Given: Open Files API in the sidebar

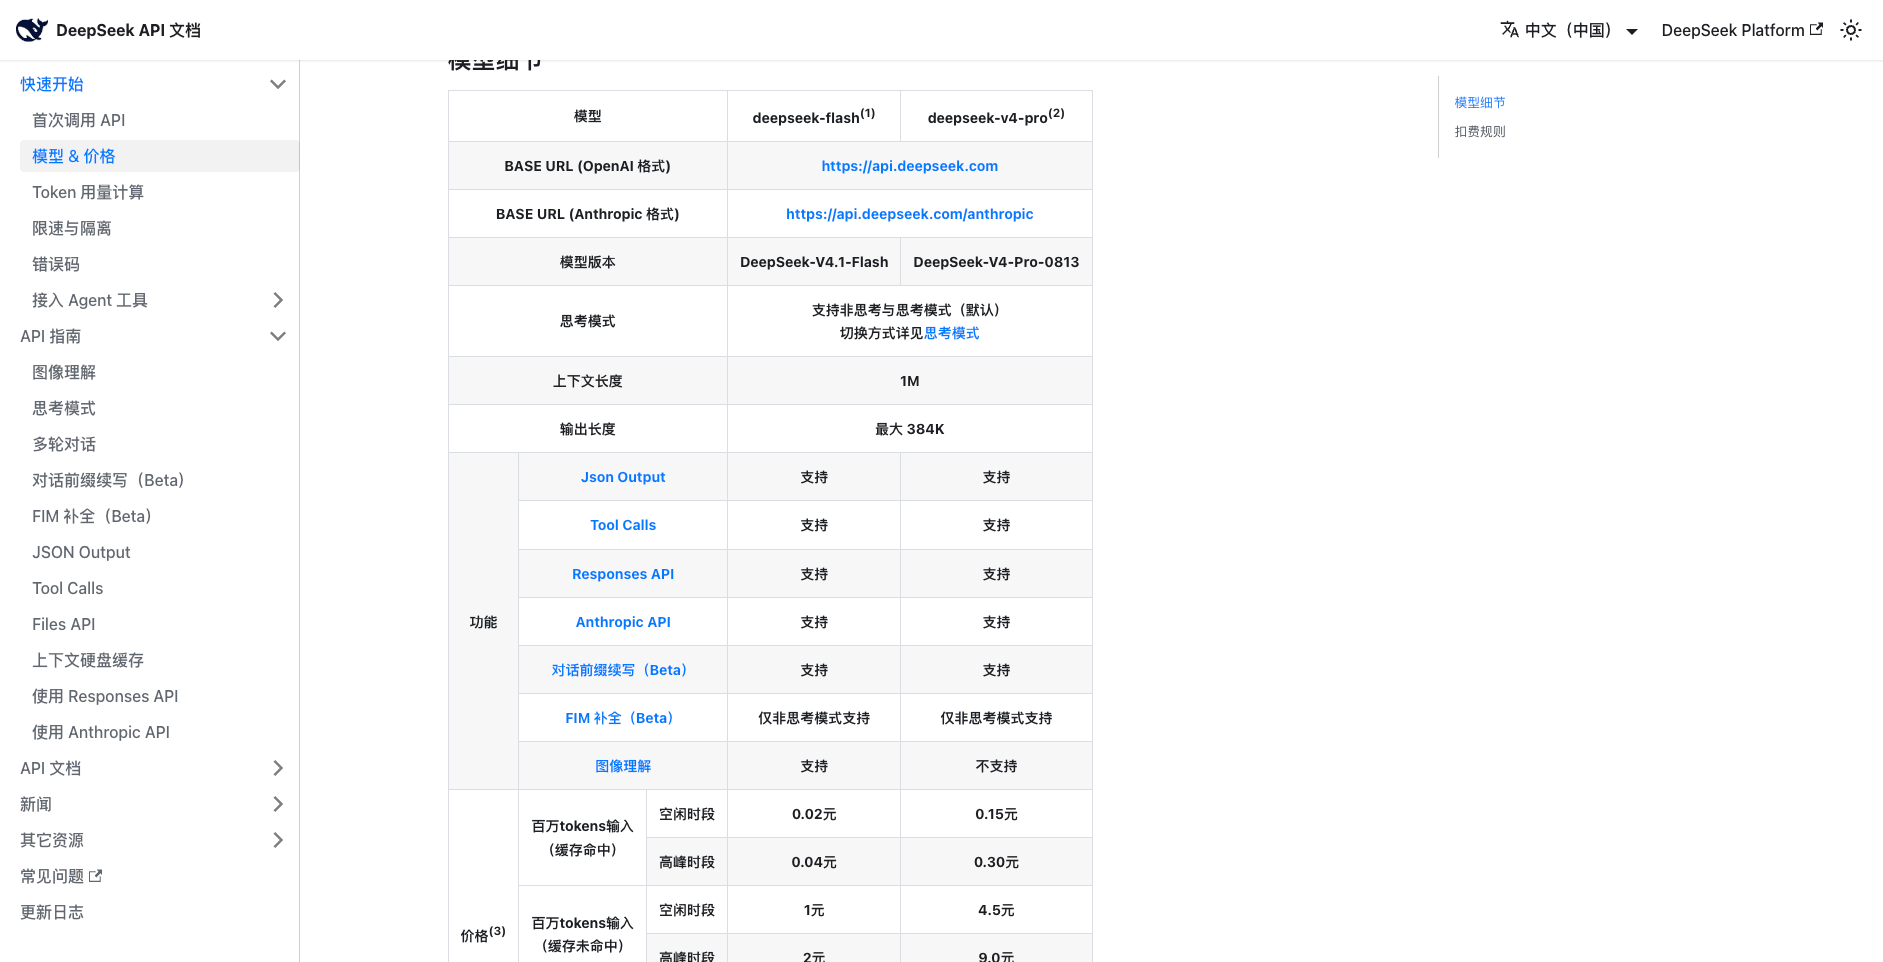Looking at the screenshot, I should tap(64, 624).
